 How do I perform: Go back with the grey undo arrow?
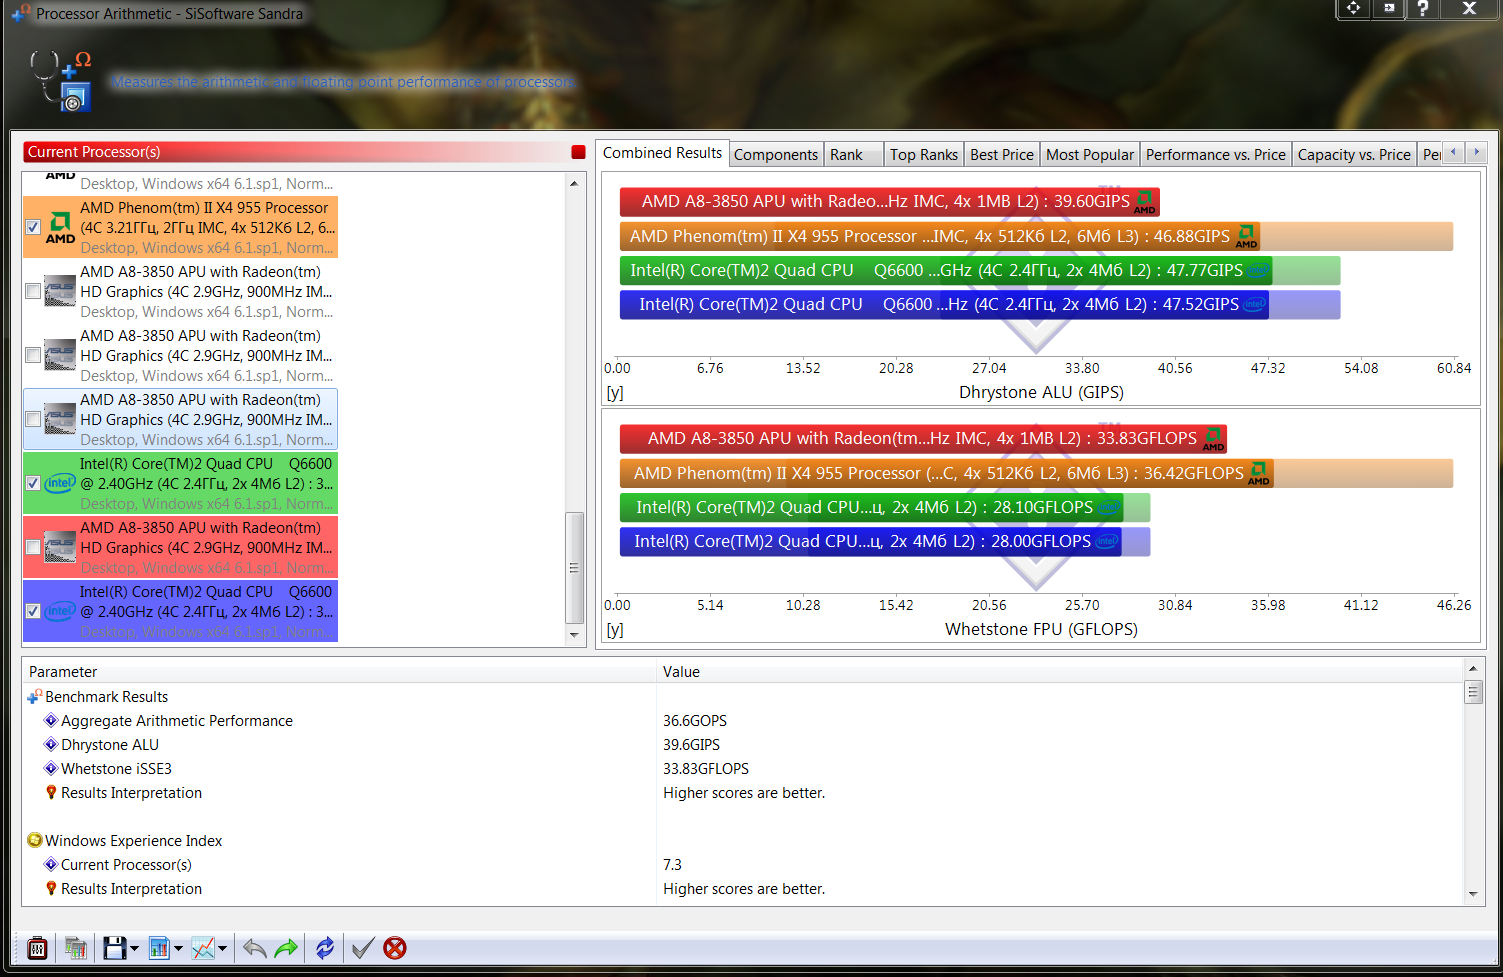point(254,948)
